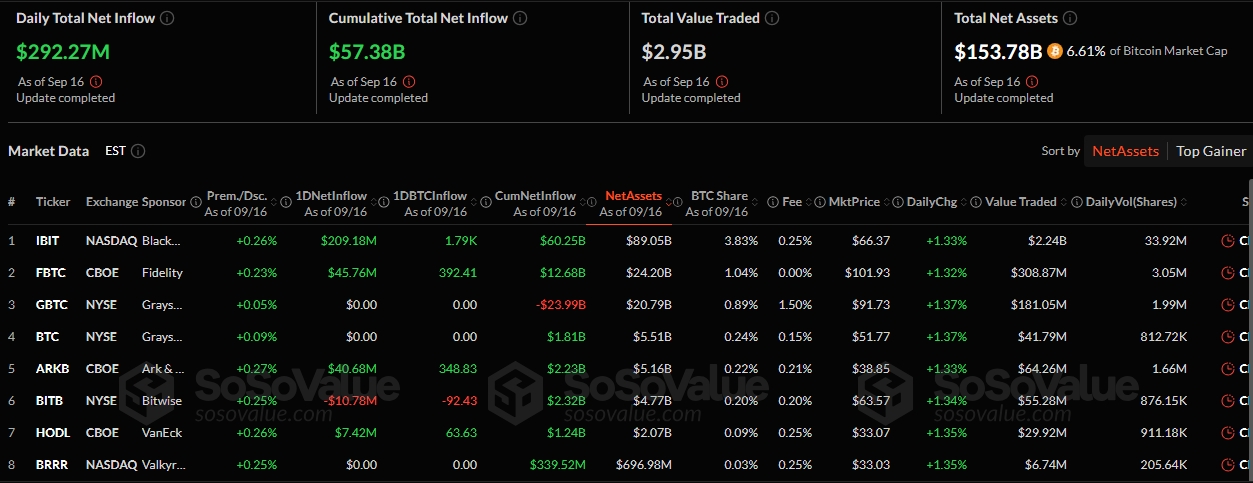The width and height of the screenshot is (1253, 483).
Task: Click clock icon in FBTC row
Action: 1228,273
